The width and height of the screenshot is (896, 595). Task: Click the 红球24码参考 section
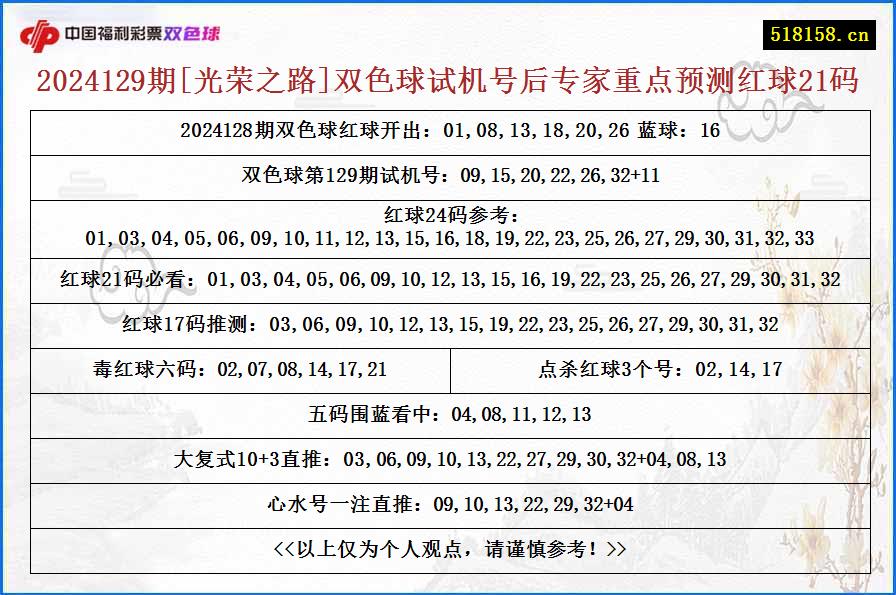pyautogui.click(x=448, y=224)
